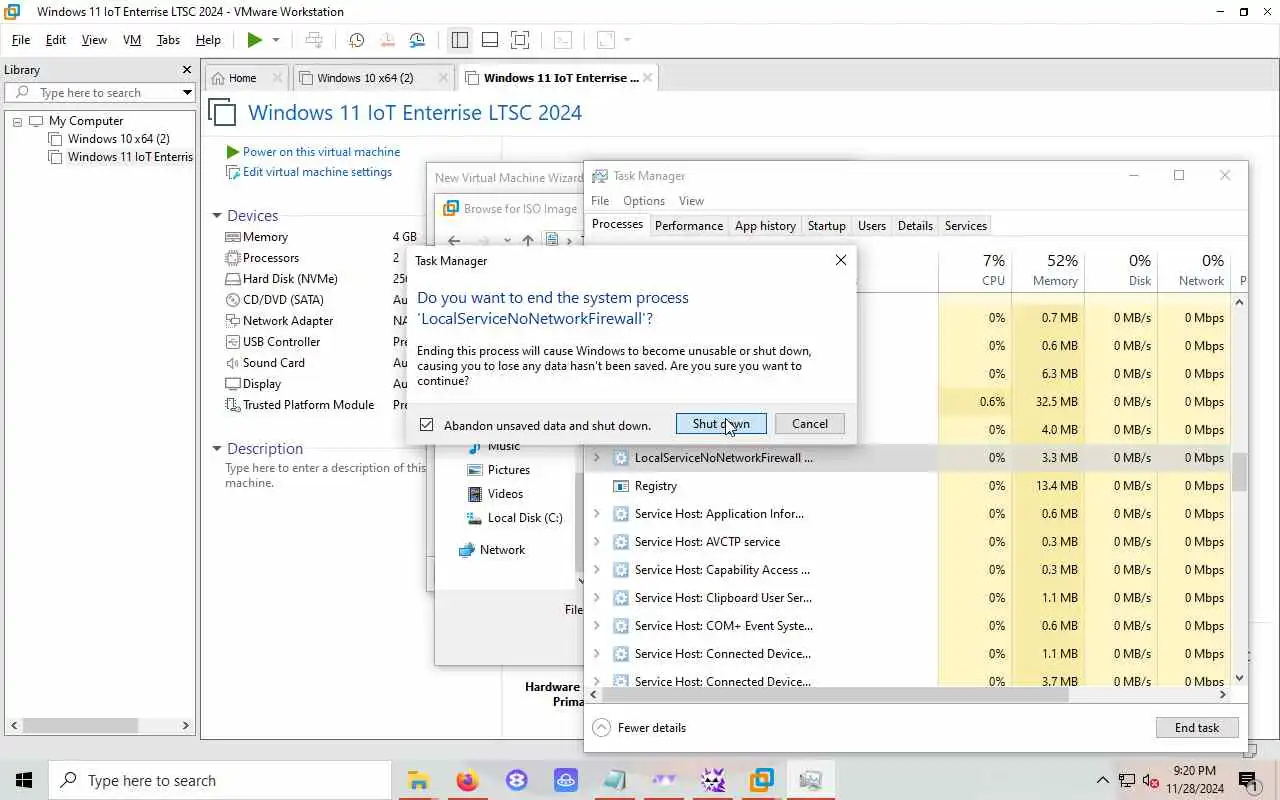Click the Fewer details toggle
The width and height of the screenshot is (1280, 800).
640,728
